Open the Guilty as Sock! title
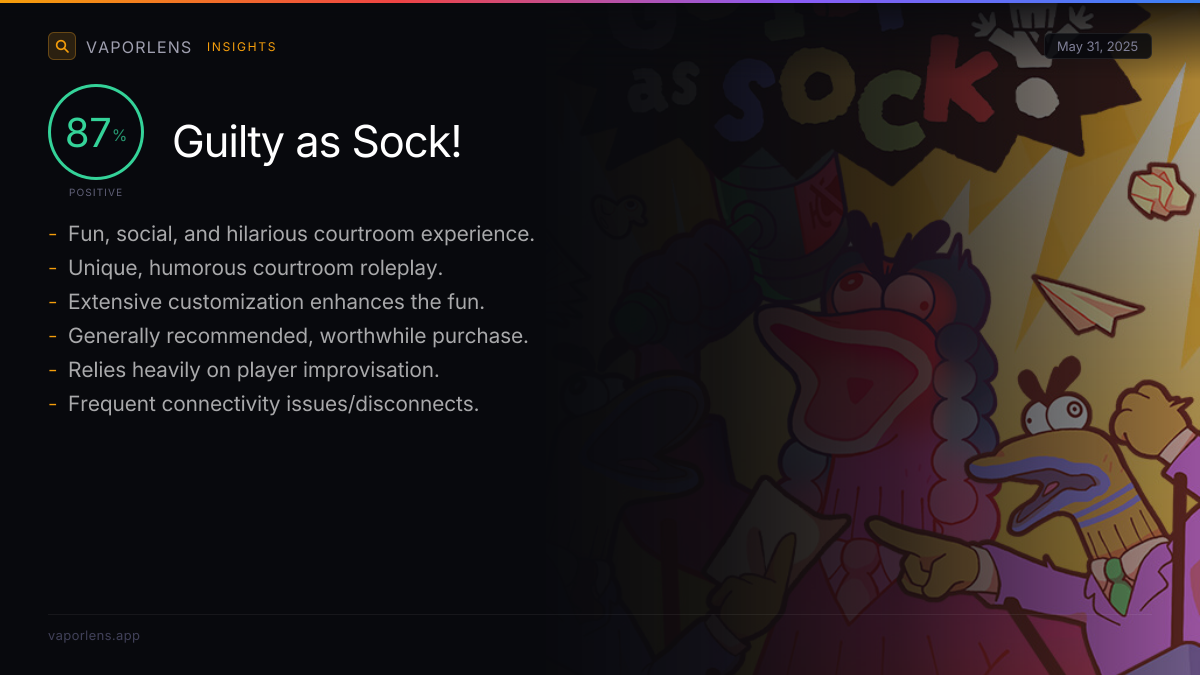1200x675 pixels. tap(317, 142)
